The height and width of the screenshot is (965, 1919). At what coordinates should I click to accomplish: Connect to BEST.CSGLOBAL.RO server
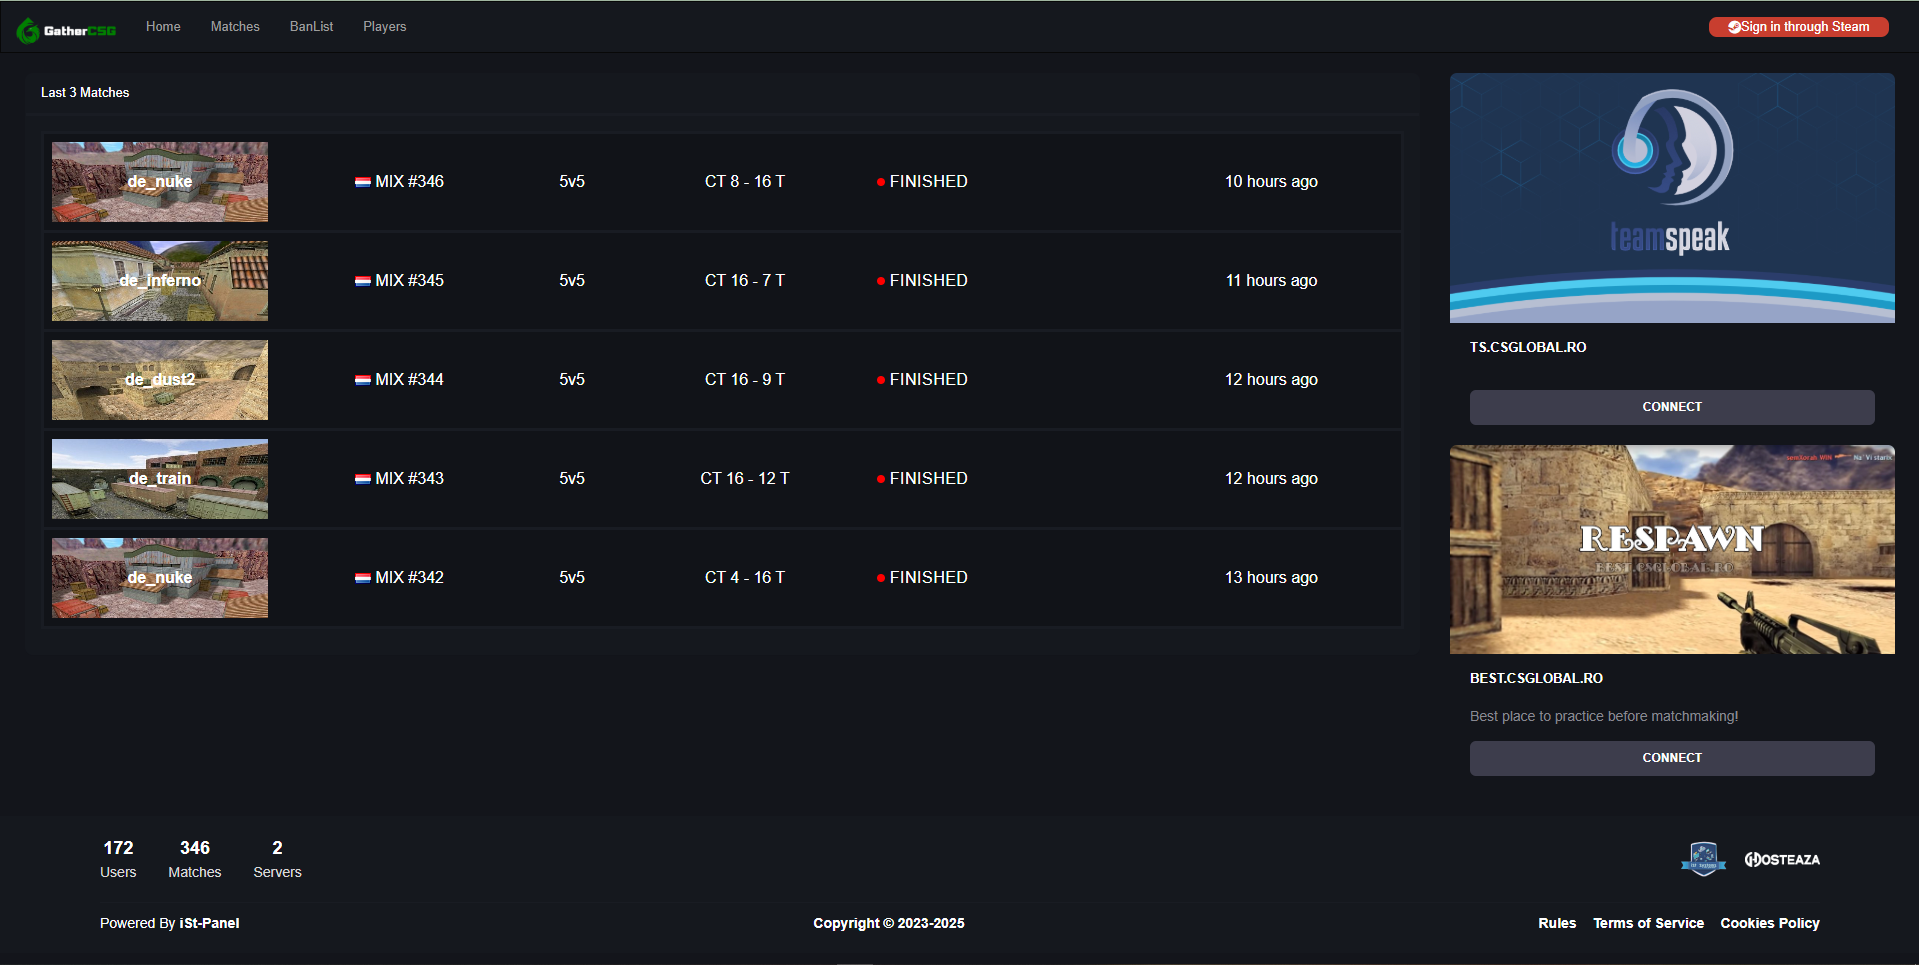click(1671, 758)
